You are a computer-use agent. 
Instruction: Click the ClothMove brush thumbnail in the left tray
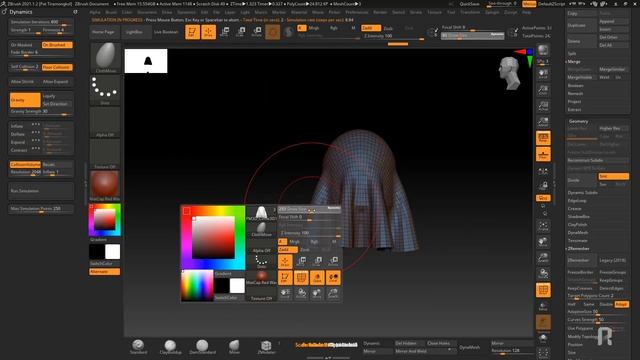[x=105, y=58]
